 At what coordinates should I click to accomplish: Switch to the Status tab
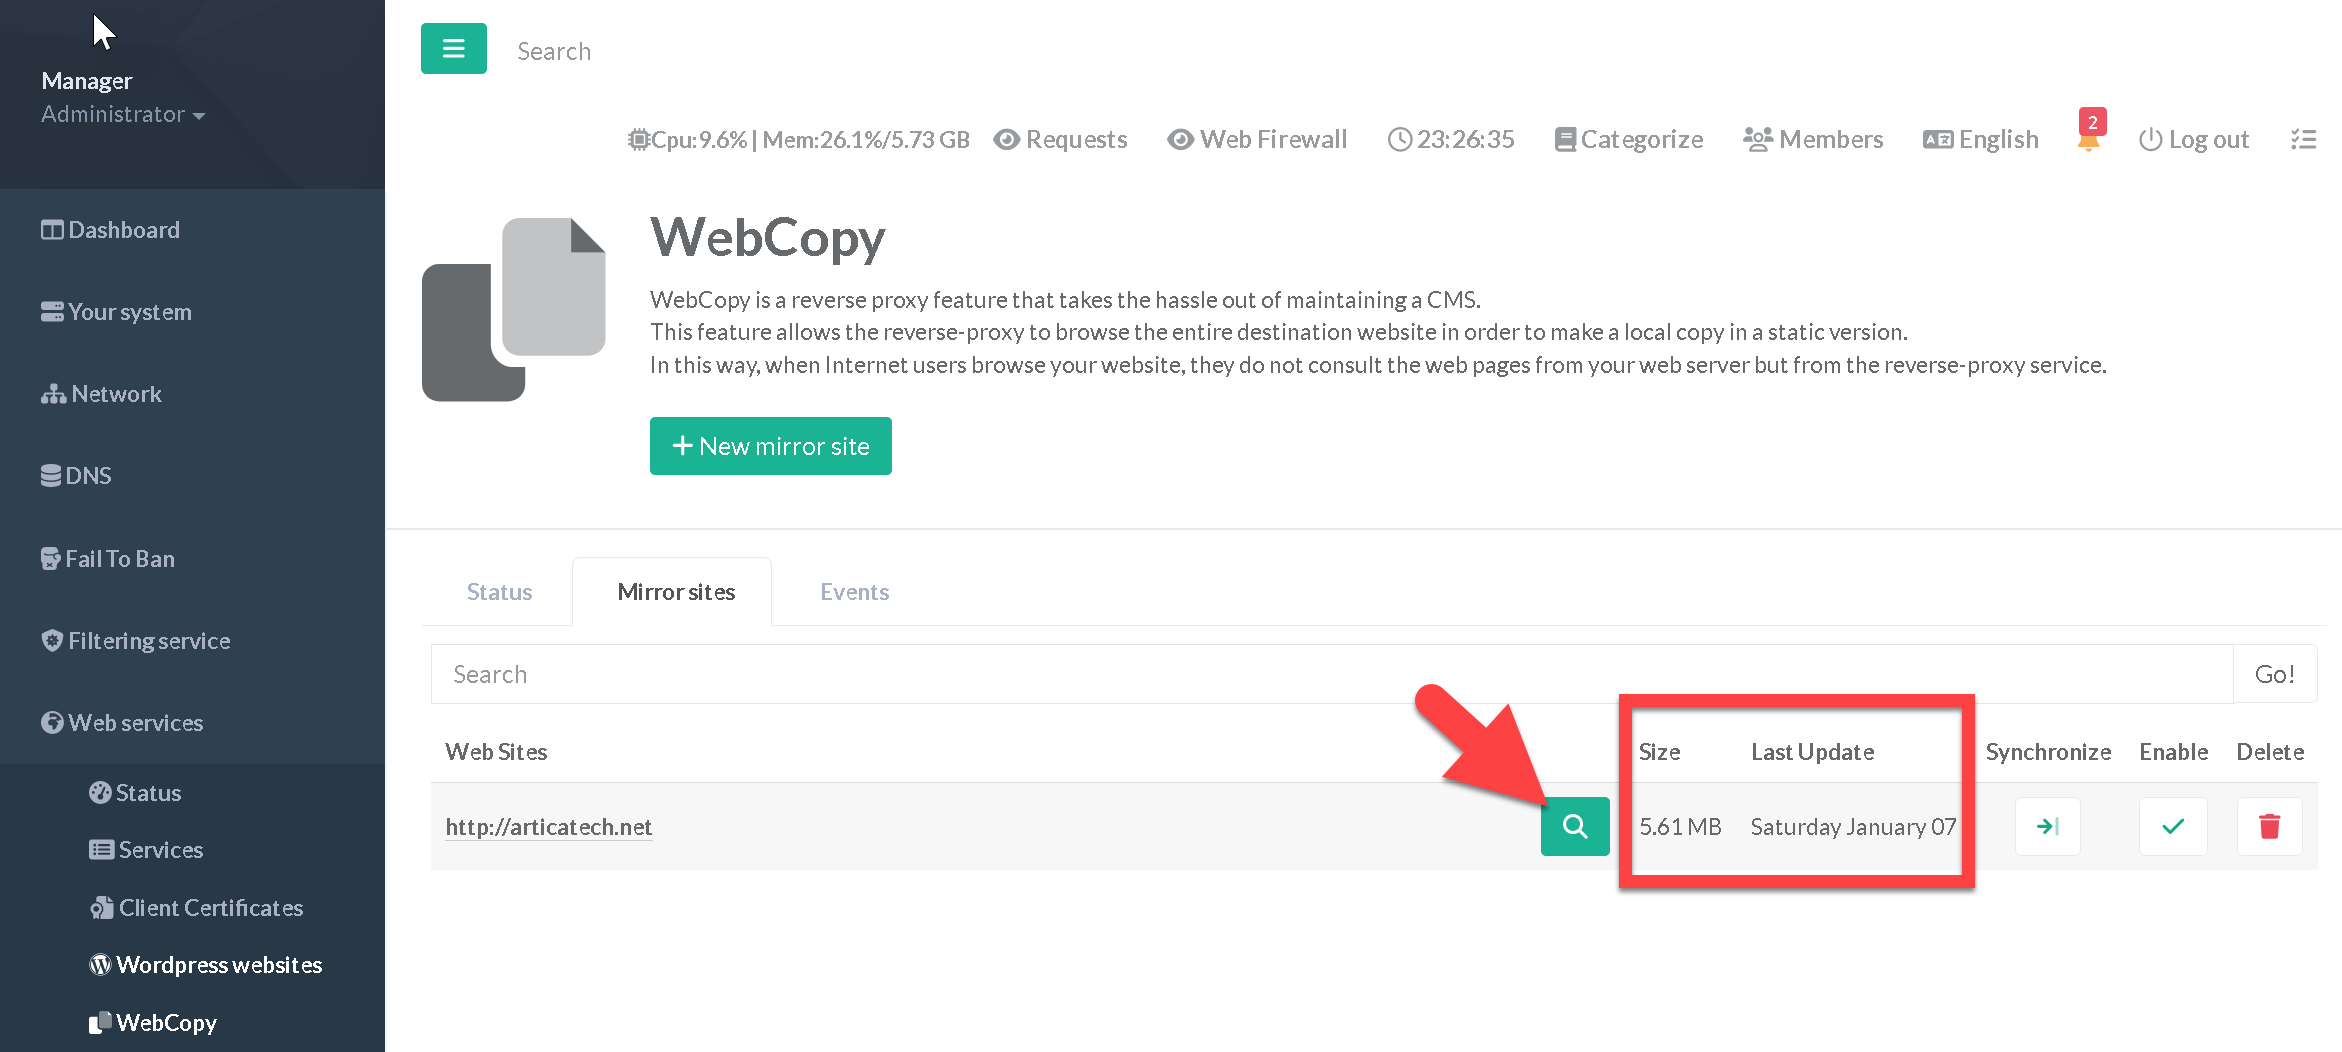click(x=499, y=592)
